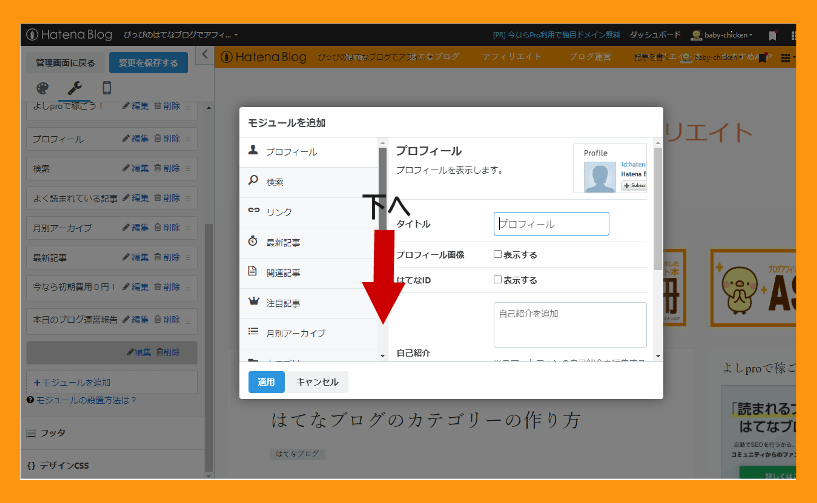
Task: Click 削除 for 今なら初期費用0円 module
Action: point(167,287)
